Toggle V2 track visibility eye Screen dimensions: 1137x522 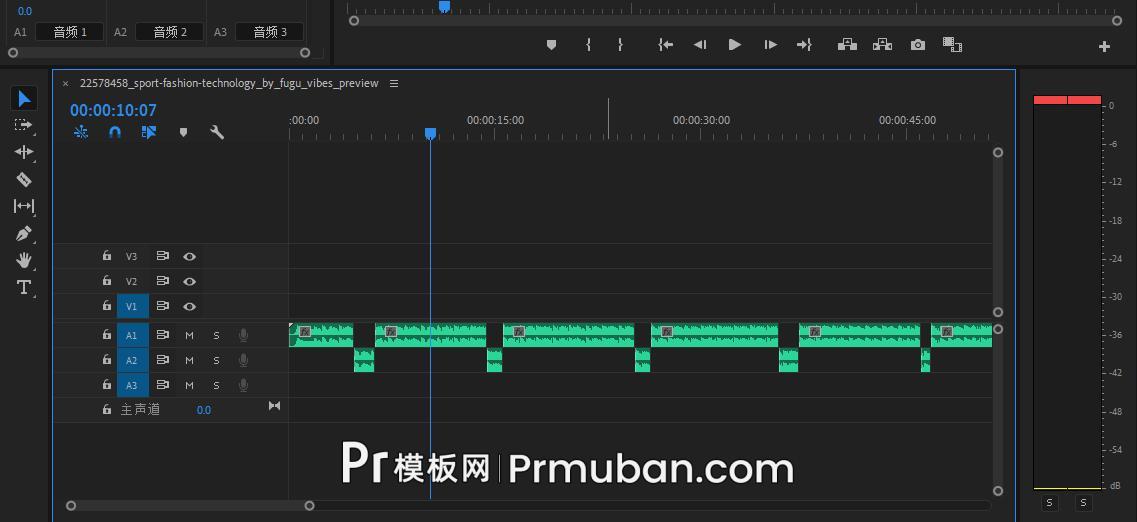(x=189, y=281)
